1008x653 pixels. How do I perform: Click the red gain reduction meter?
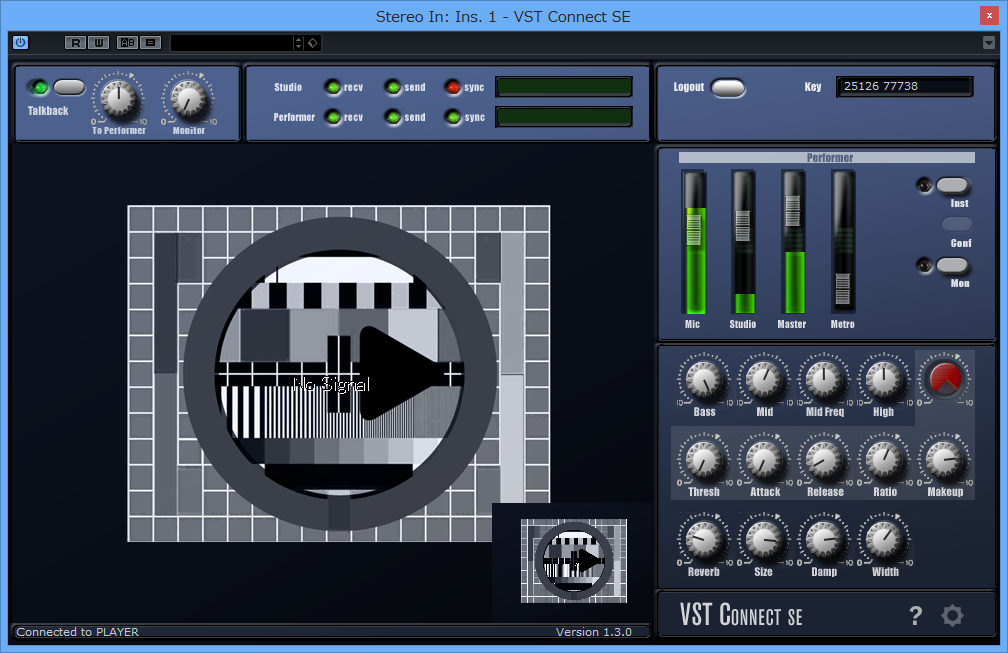[x=945, y=379]
